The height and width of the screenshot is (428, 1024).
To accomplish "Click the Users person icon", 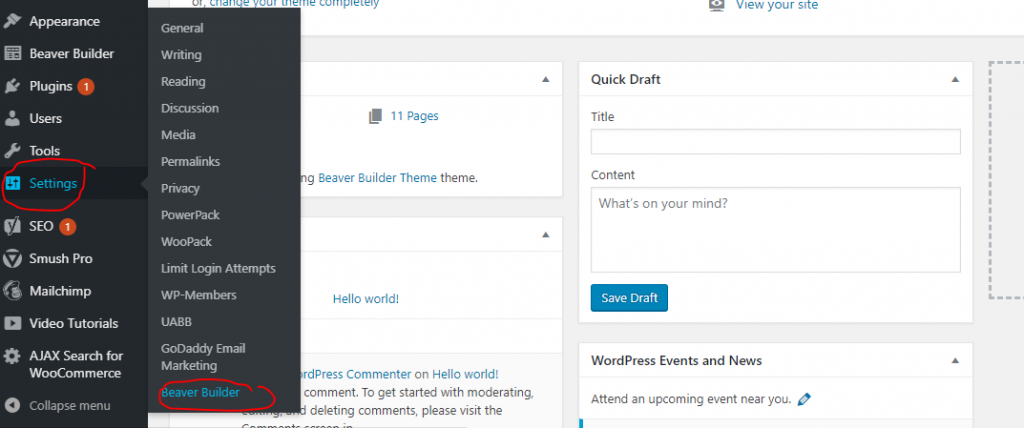I will pos(12,118).
